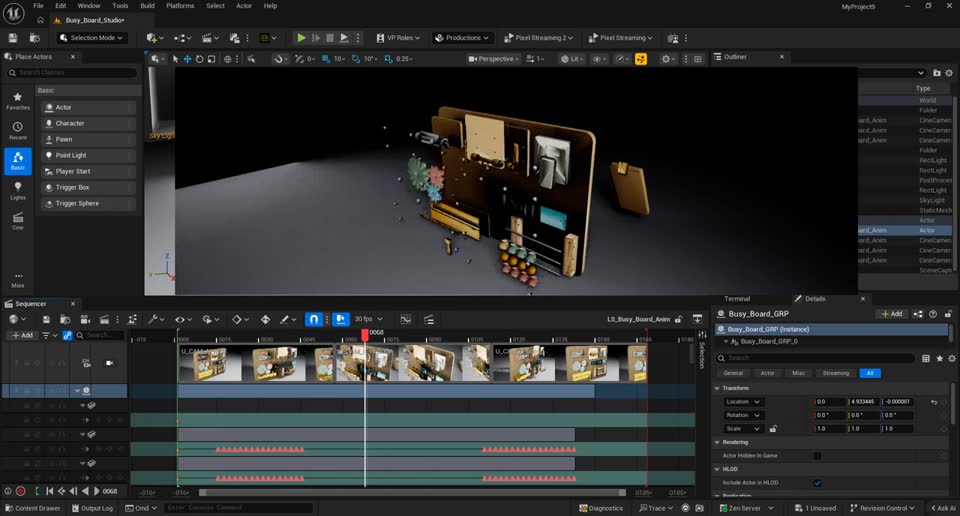Viewport: 960px width, 516px height.
Task: Open the Window menu
Action: coord(89,6)
